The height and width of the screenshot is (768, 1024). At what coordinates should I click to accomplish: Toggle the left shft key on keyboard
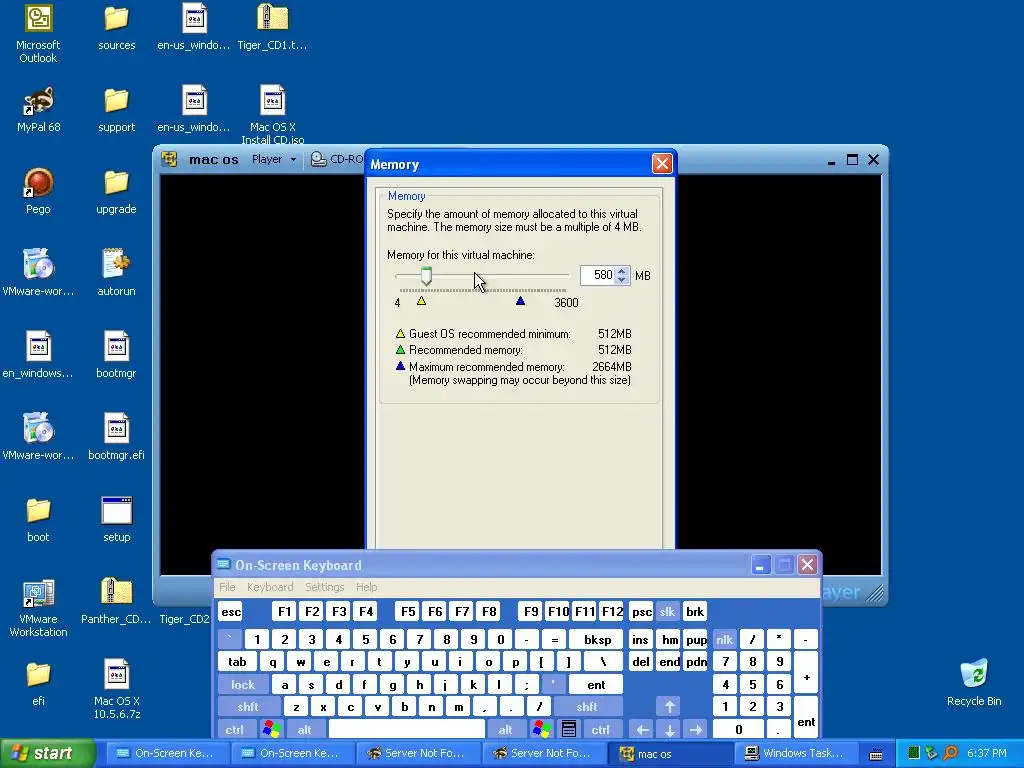point(248,707)
